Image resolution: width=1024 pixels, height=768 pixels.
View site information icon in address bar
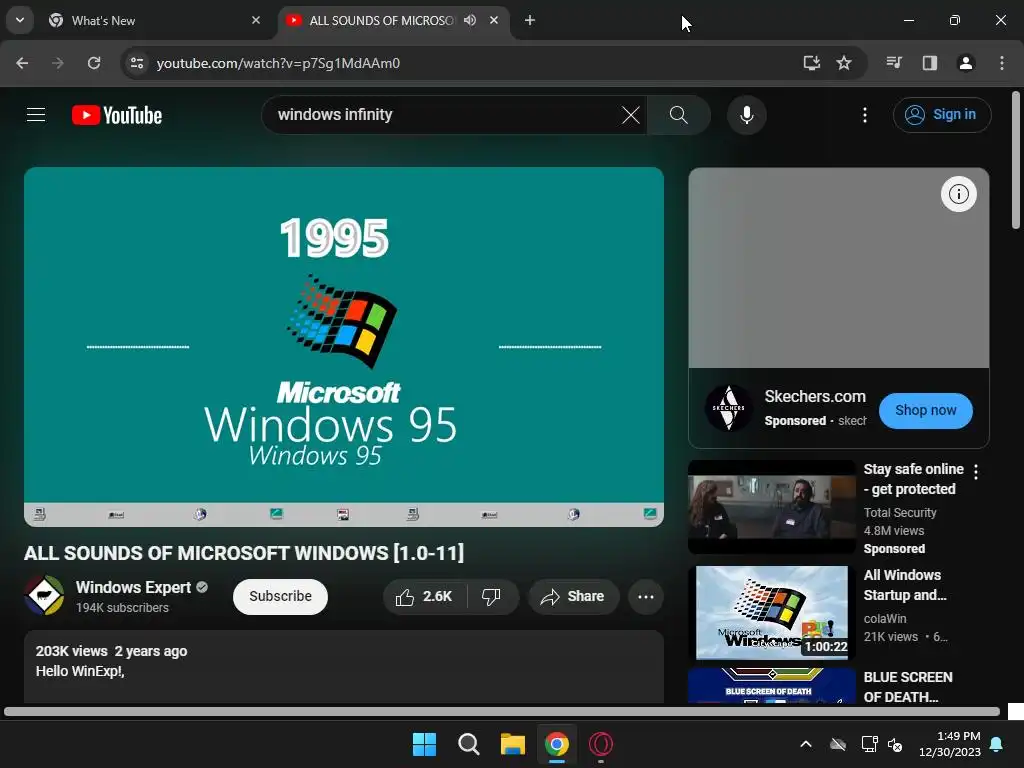tap(137, 63)
